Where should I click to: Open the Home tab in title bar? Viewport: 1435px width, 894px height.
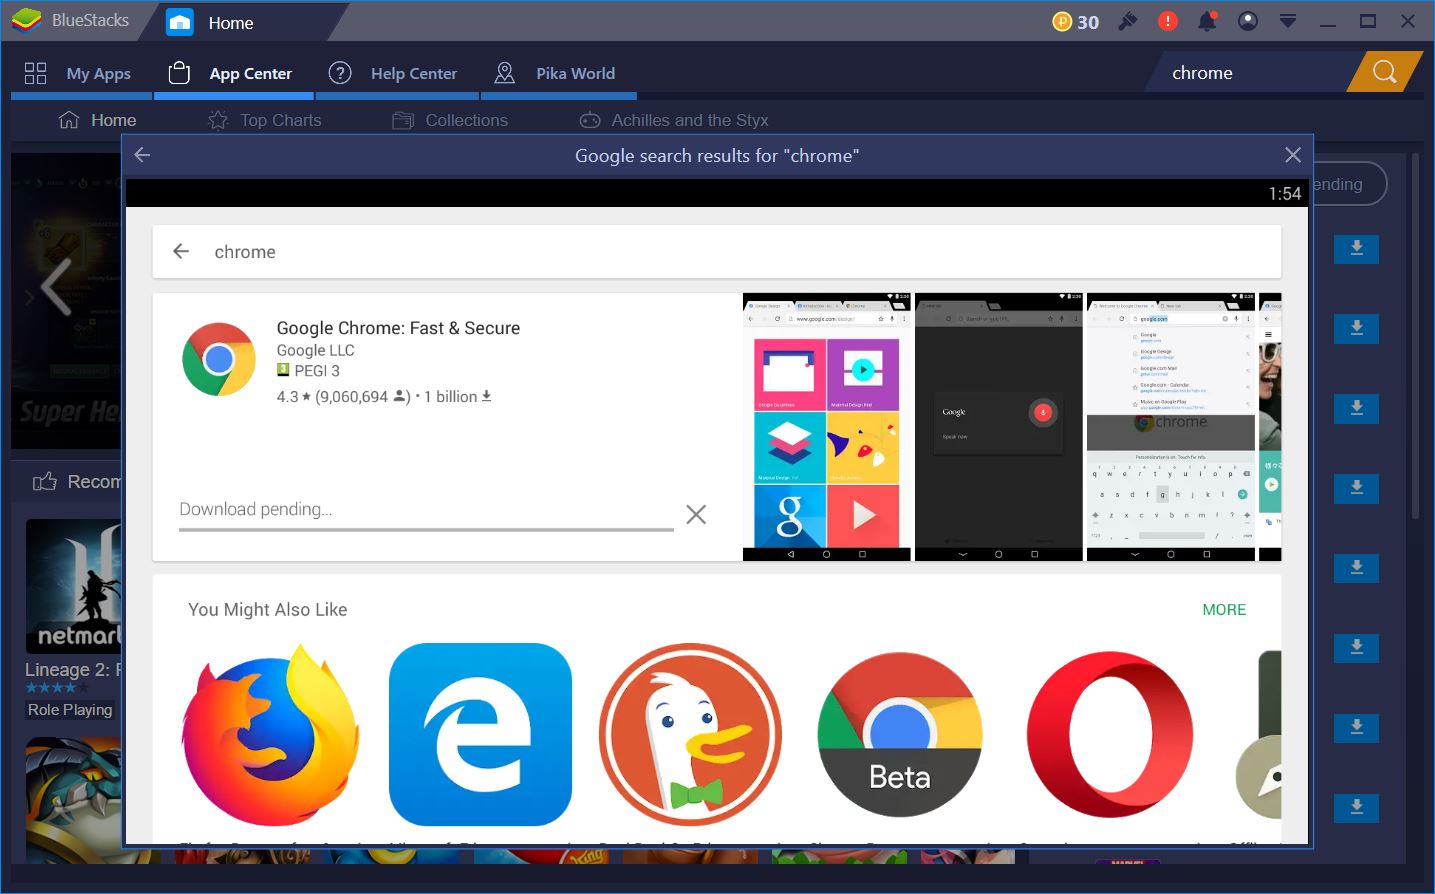click(x=230, y=22)
